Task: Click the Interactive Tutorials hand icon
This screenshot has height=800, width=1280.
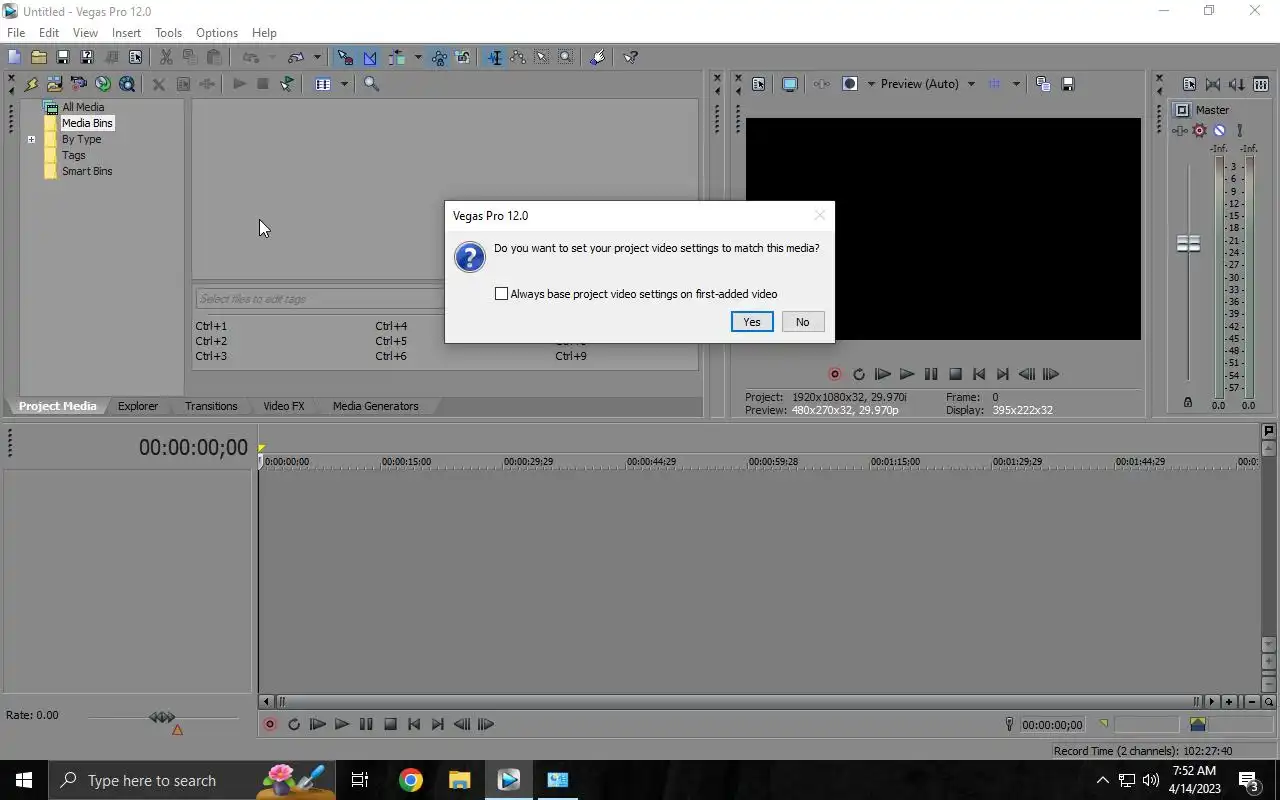Action: [x=597, y=57]
